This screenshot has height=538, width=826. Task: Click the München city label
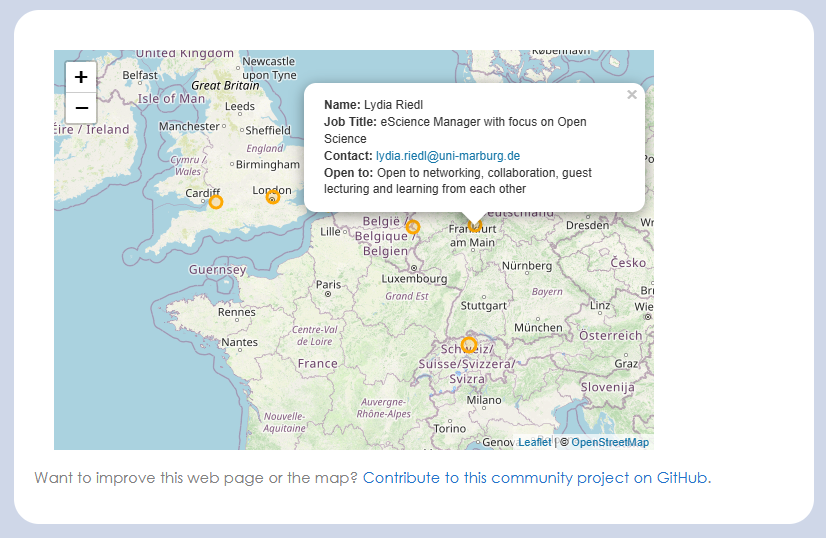point(538,328)
